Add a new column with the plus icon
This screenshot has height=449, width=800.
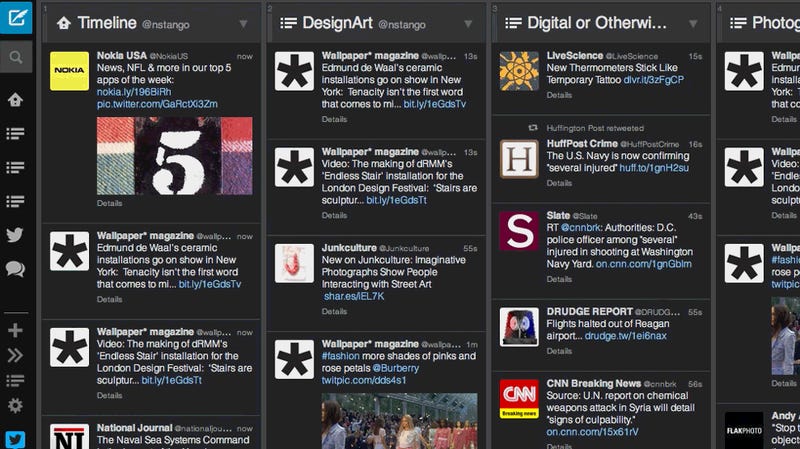click(x=15, y=330)
